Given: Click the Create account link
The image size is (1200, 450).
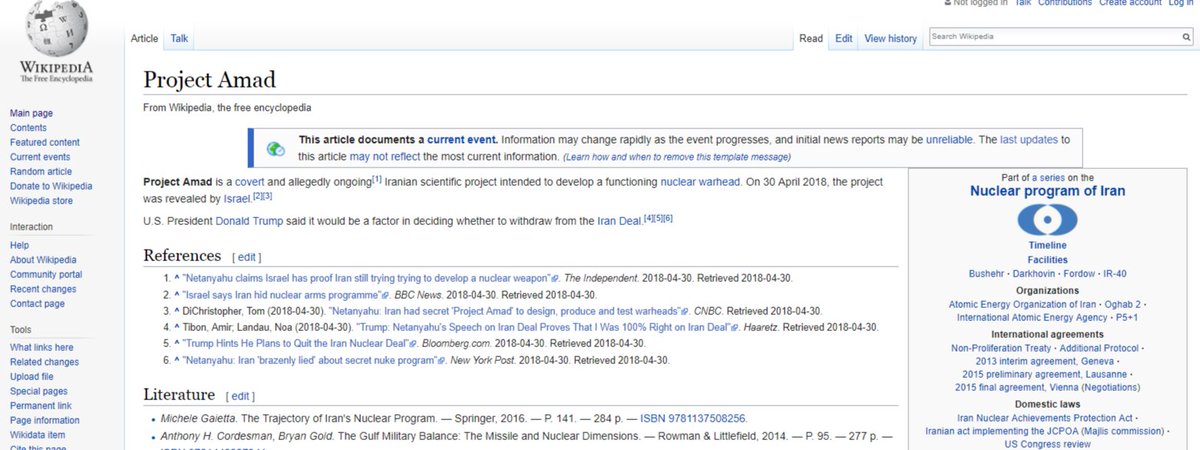Looking at the screenshot, I should pyautogui.click(x=1130, y=3).
